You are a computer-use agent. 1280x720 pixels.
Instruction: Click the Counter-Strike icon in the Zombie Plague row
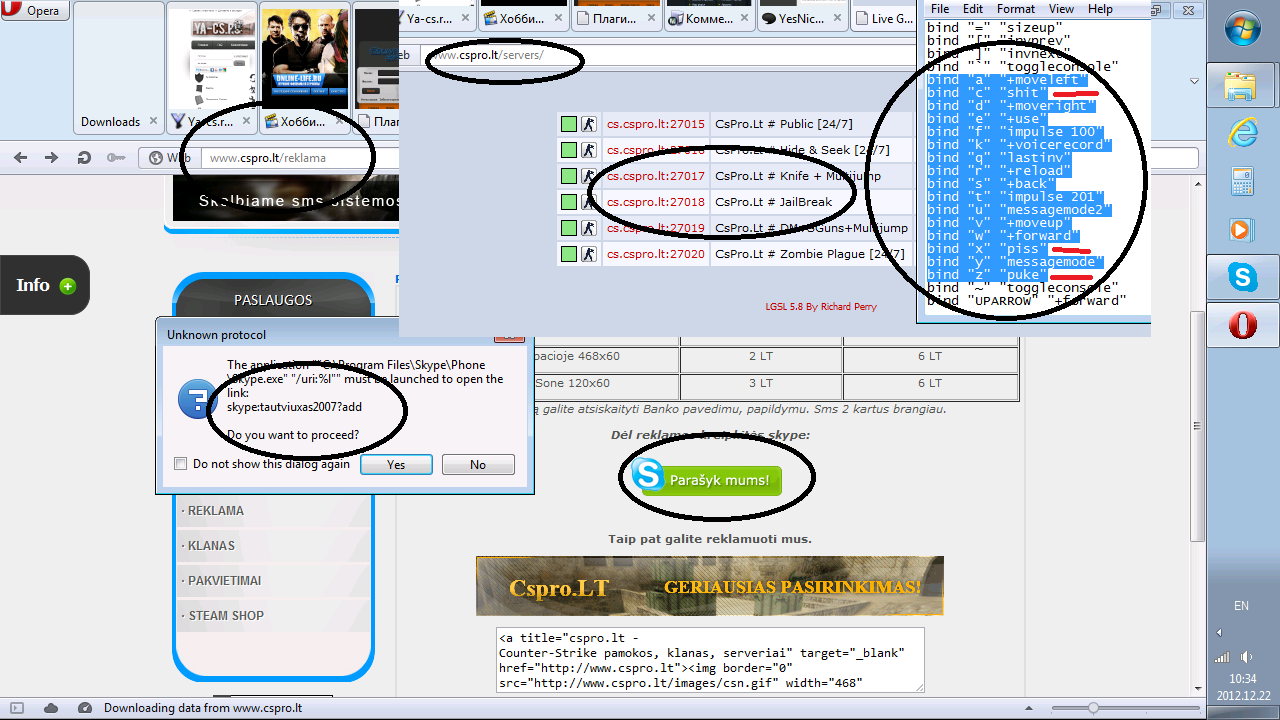[590, 254]
